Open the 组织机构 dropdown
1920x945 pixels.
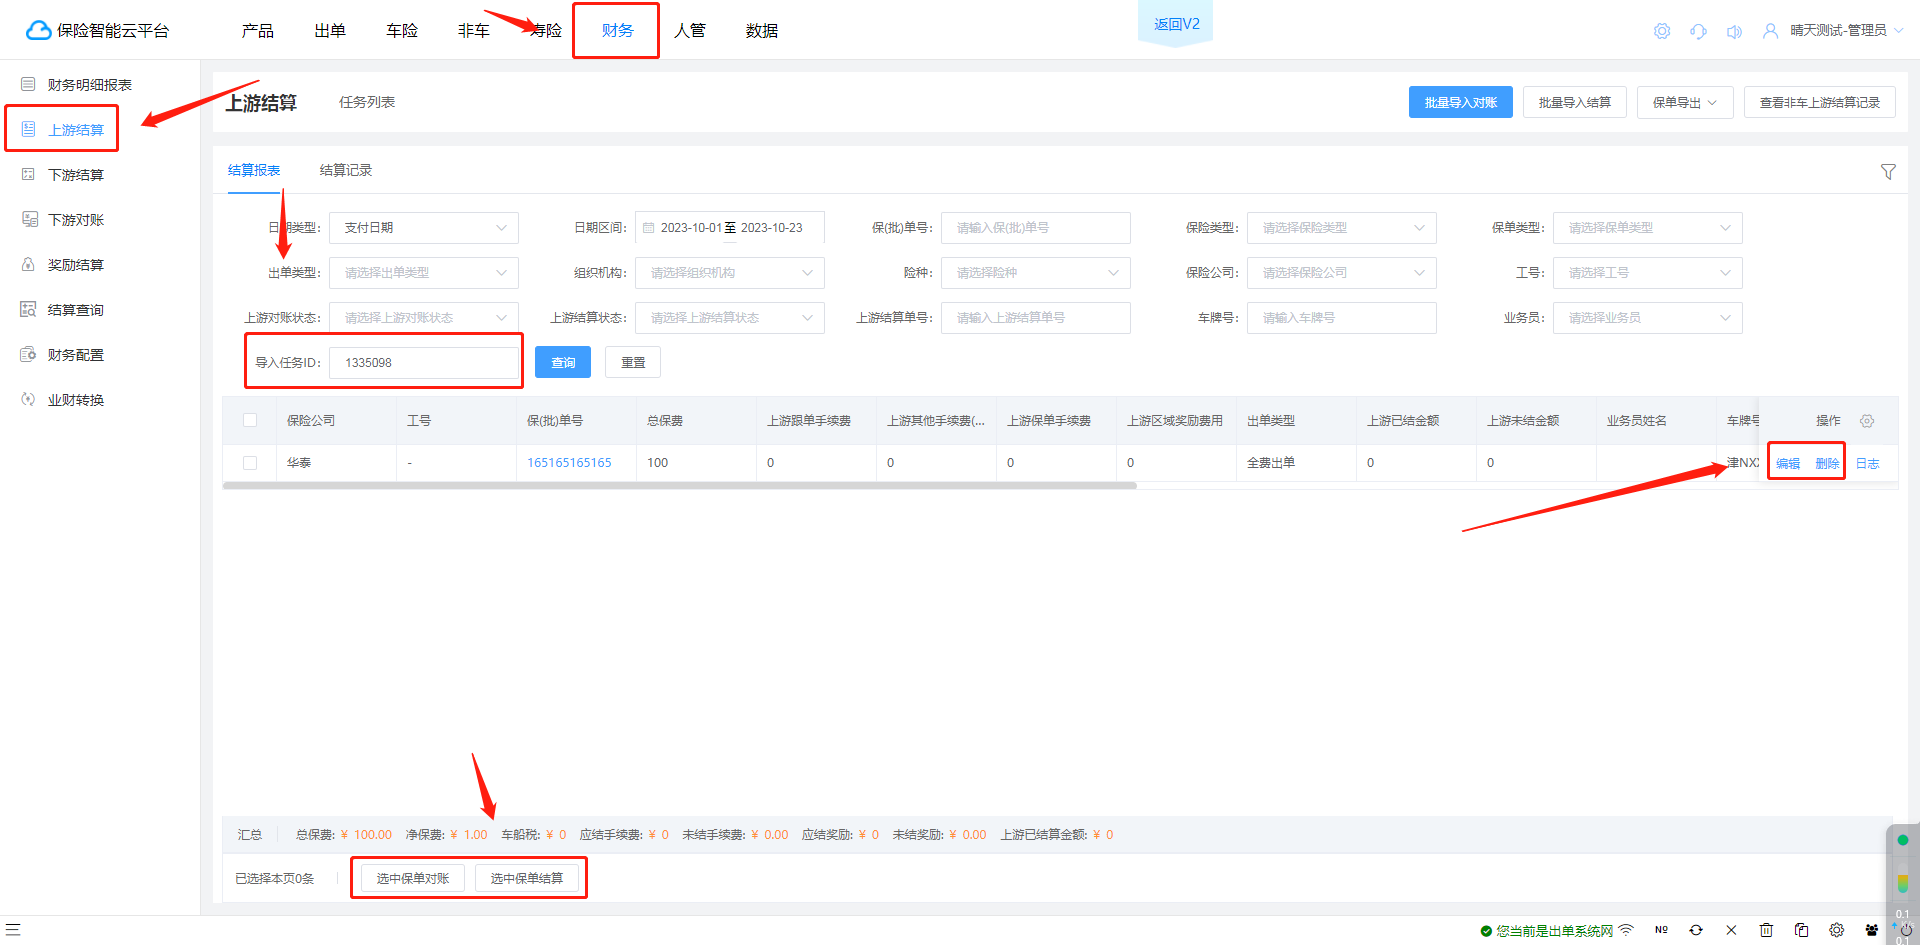(x=730, y=273)
